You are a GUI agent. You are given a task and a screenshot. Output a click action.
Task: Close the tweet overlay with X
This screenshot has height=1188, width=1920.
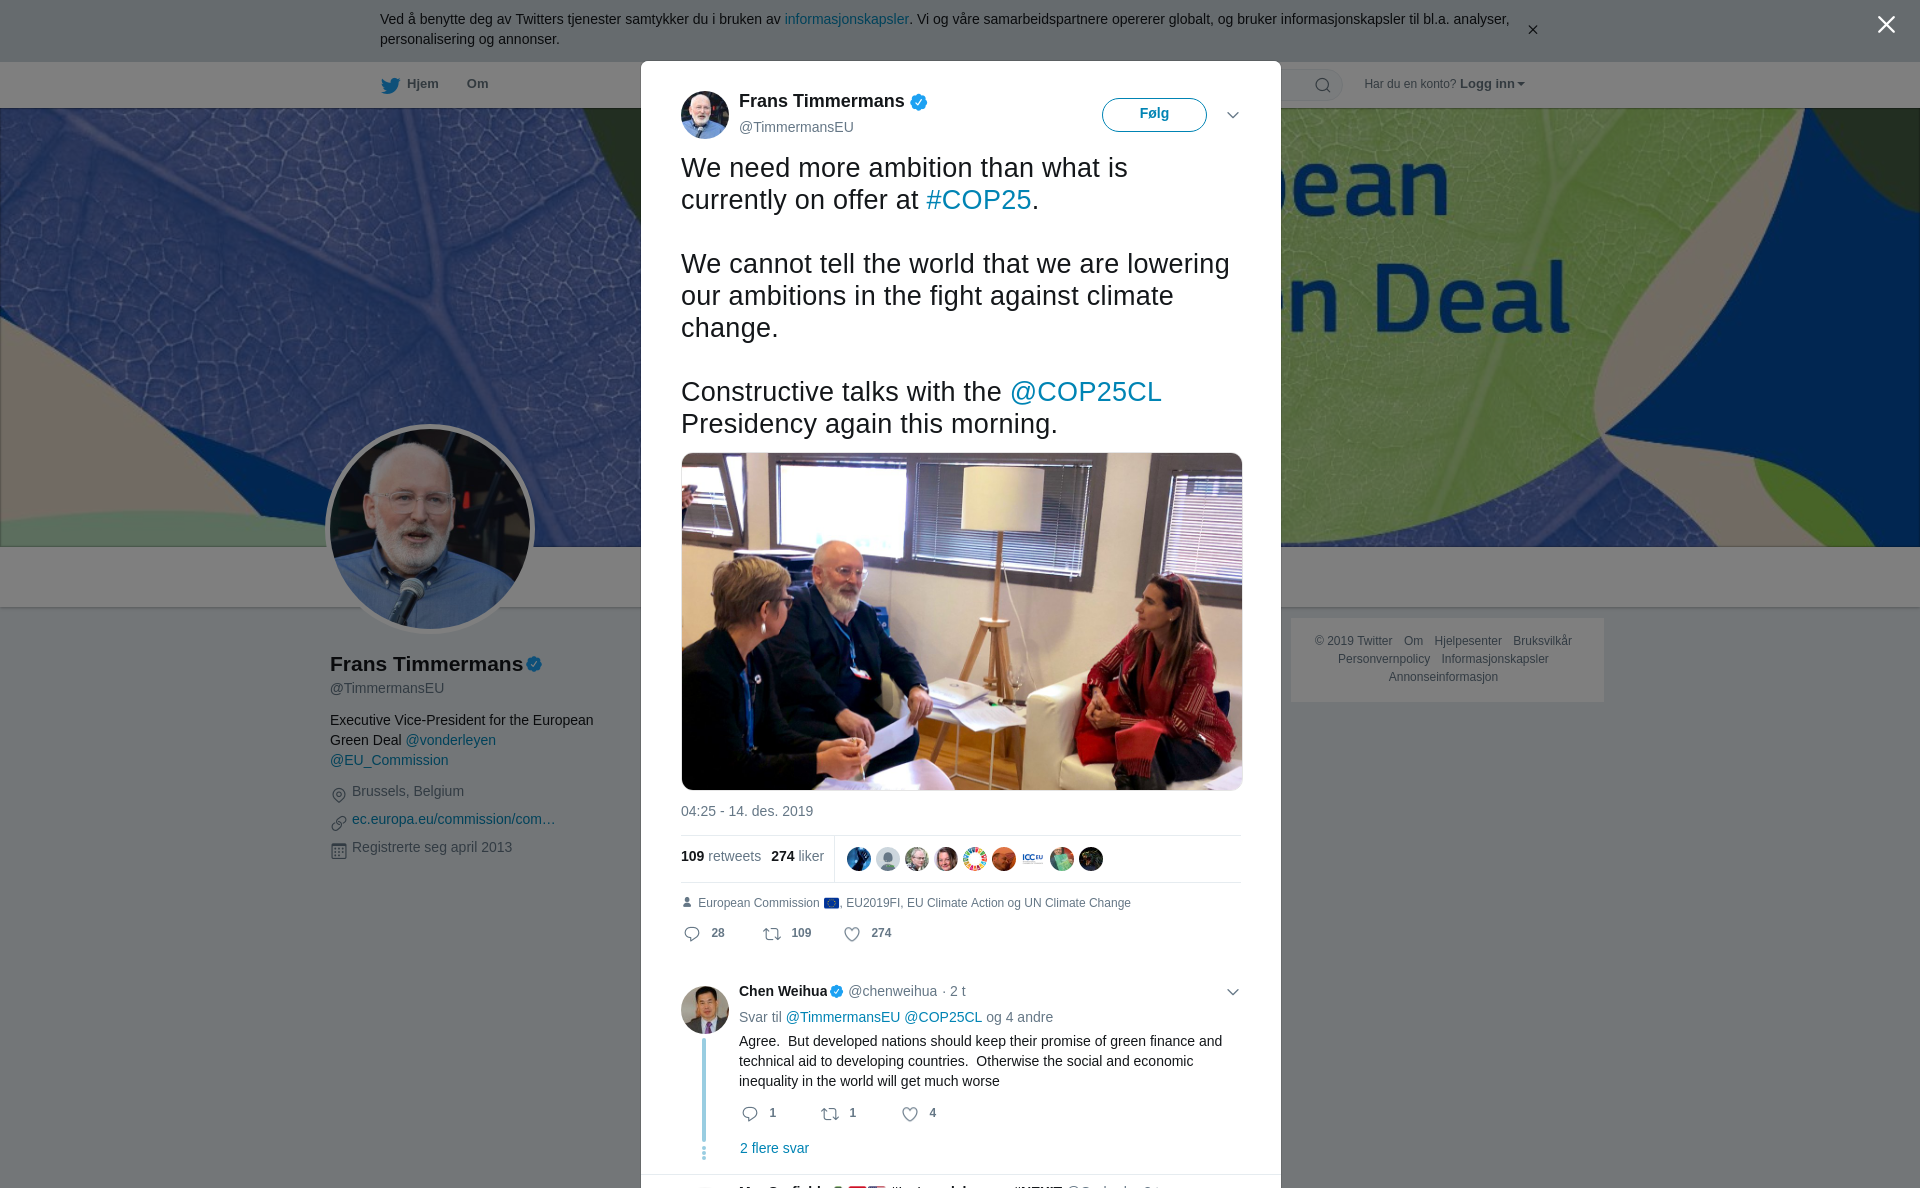1886,25
